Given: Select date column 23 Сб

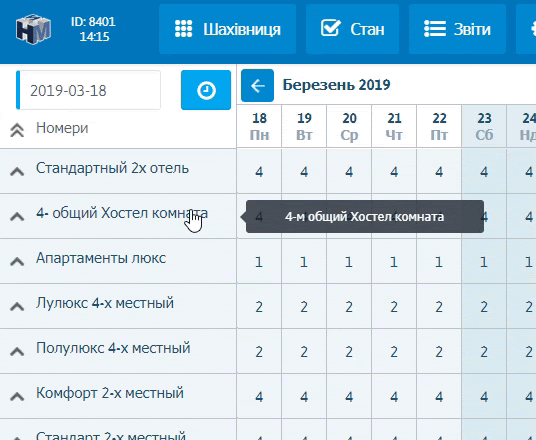Looking at the screenshot, I should point(484,126).
